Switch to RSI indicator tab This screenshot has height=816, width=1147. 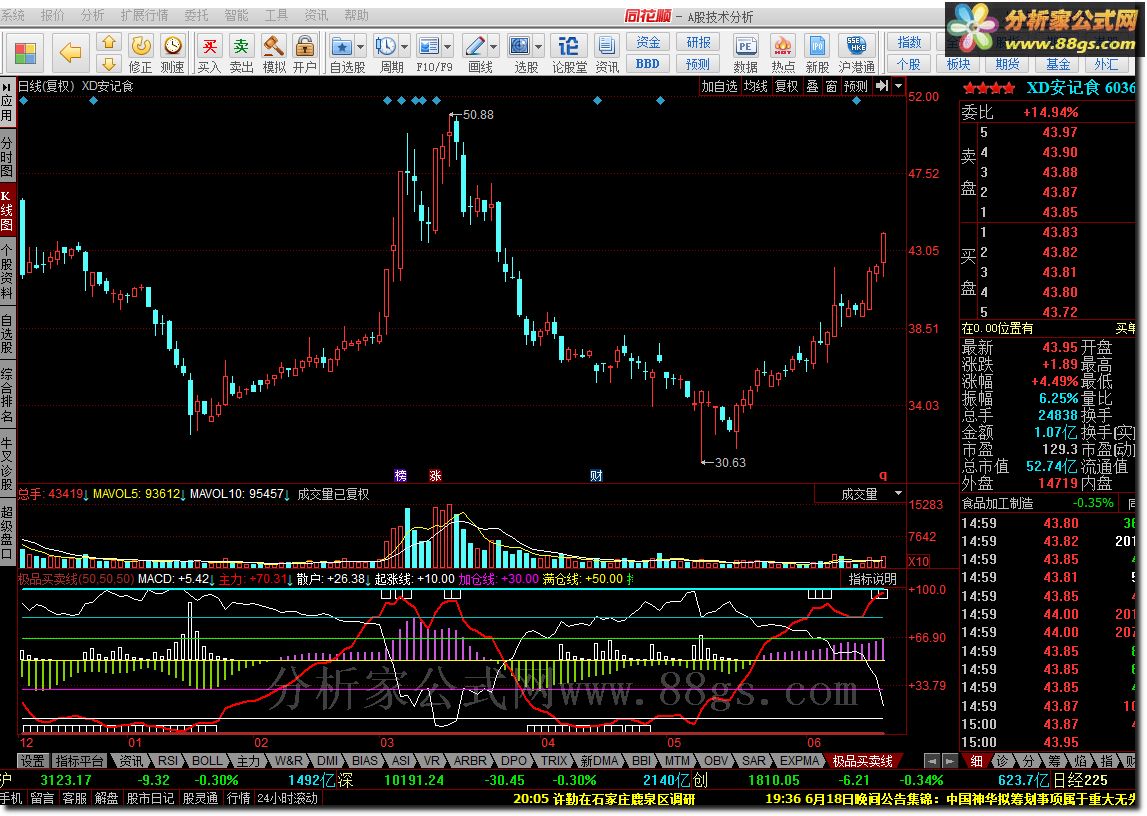(168, 760)
